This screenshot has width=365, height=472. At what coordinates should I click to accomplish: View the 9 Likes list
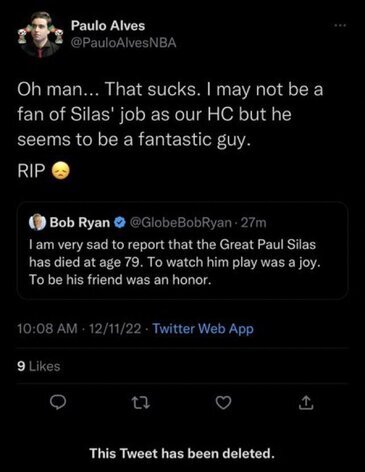38,366
